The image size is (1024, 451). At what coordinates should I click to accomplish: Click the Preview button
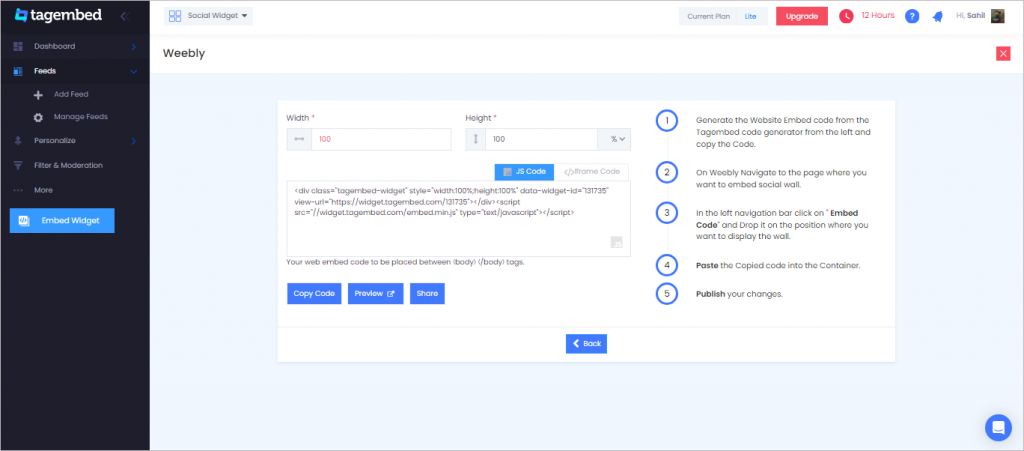(376, 294)
